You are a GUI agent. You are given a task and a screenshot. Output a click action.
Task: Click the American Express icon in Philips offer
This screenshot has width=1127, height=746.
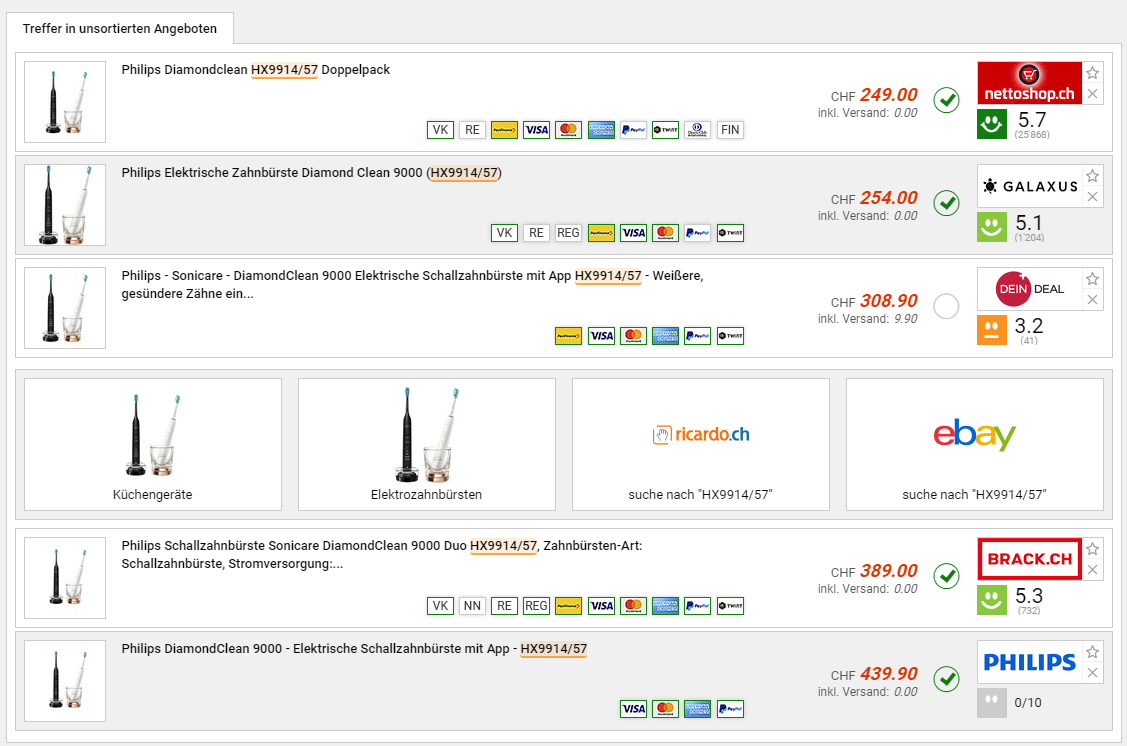[697, 709]
